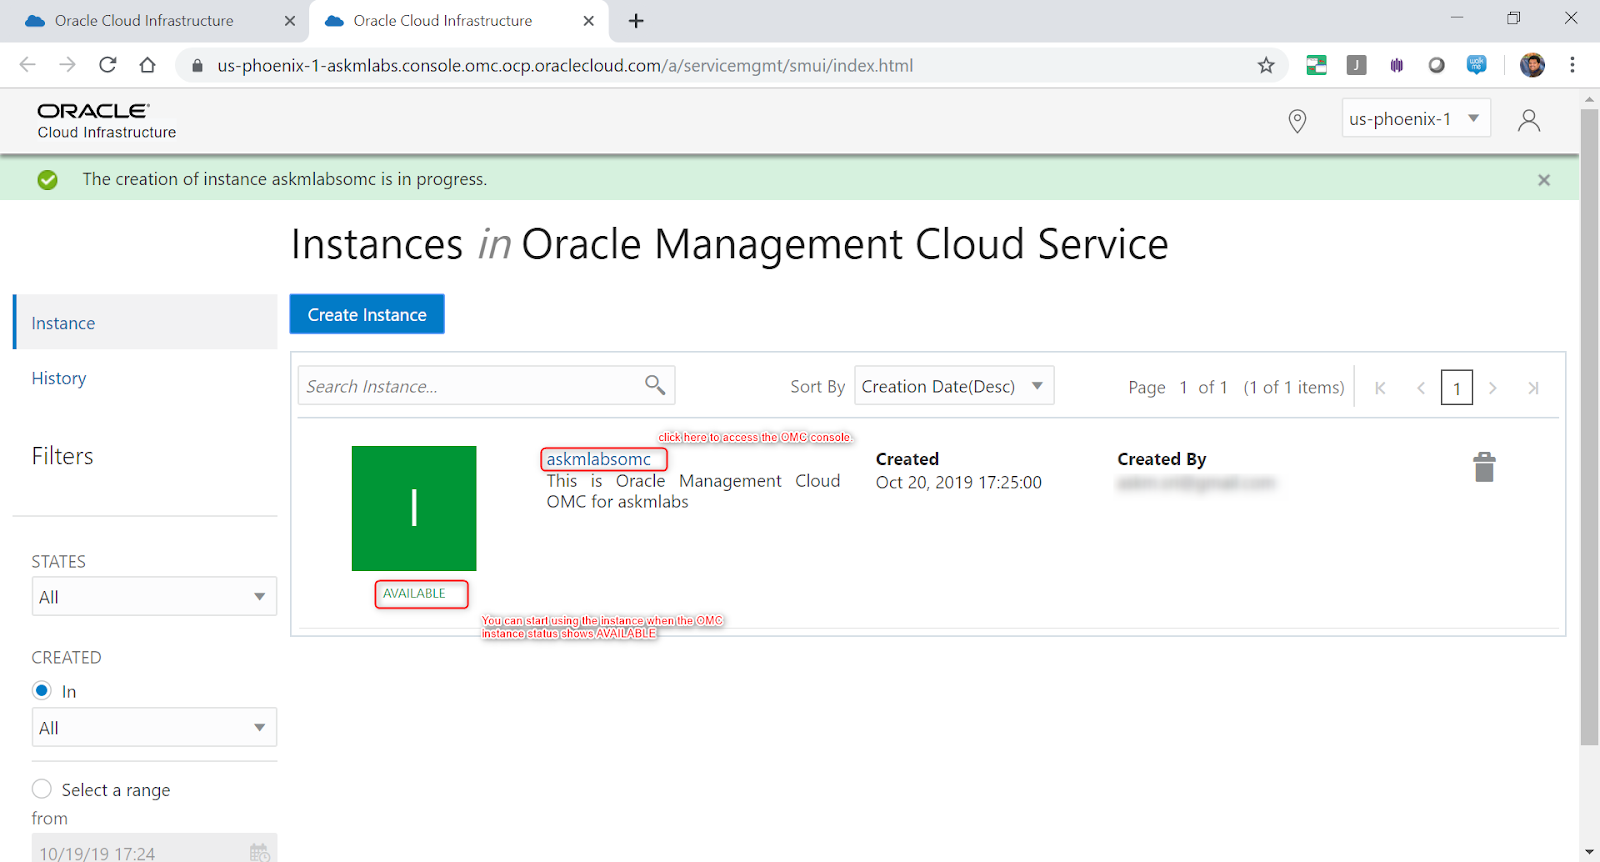Expand the Sort By Creation Date dropdown

point(954,386)
